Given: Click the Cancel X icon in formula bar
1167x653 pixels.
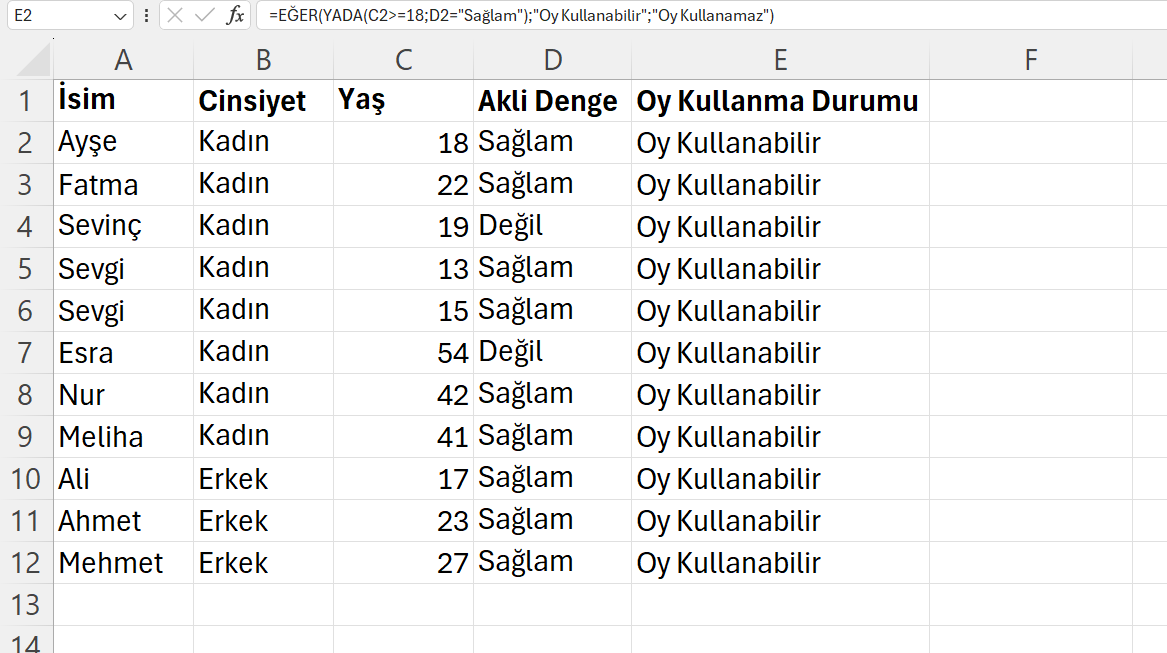Looking at the screenshot, I should click(176, 16).
